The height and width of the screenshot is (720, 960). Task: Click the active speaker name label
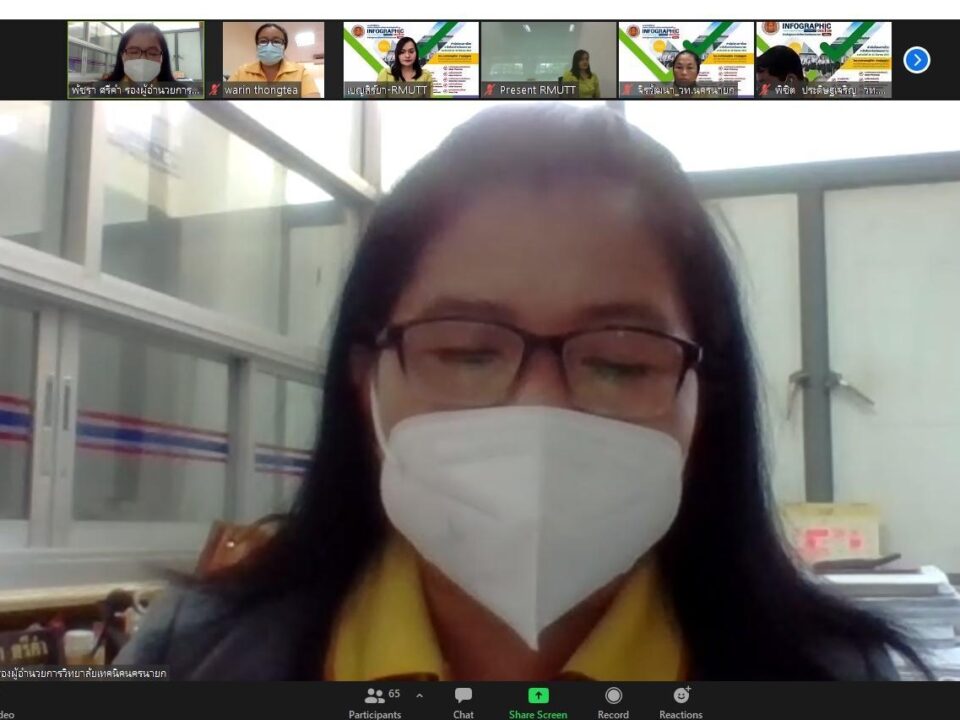click(84, 673)
